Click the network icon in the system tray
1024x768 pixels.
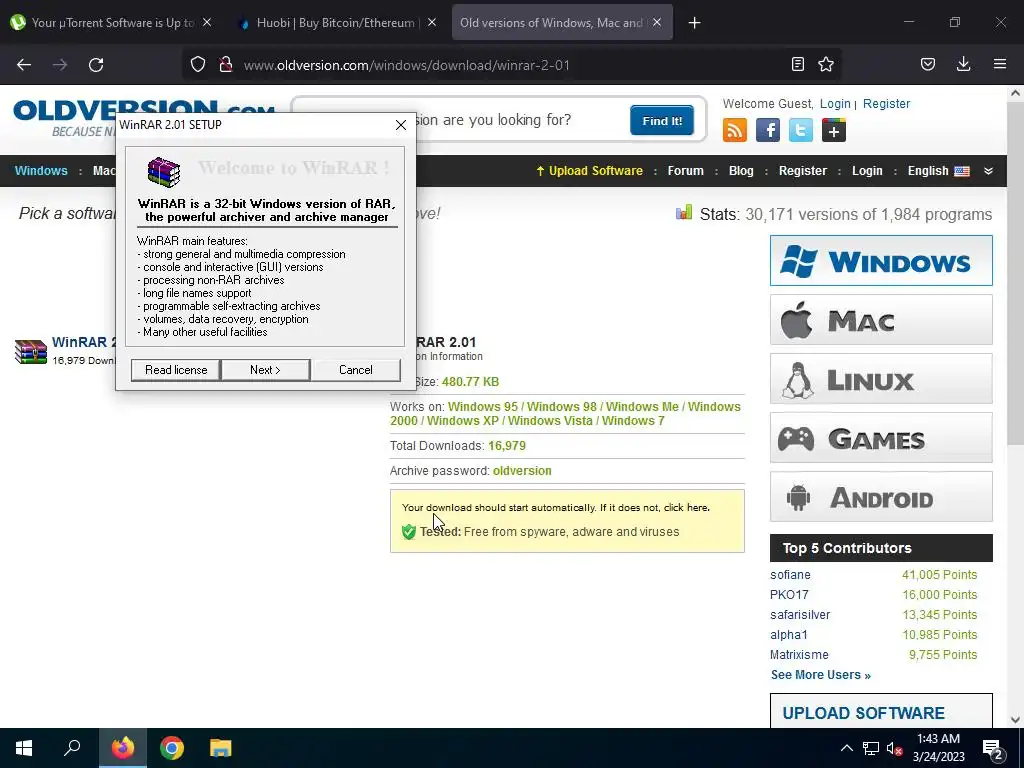871,748
